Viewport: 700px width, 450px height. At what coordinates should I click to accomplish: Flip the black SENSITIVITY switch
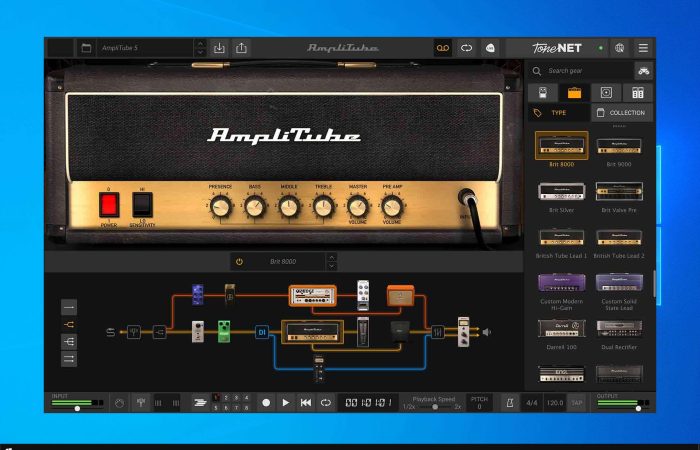pyautogui.click(x=142, y=205)
